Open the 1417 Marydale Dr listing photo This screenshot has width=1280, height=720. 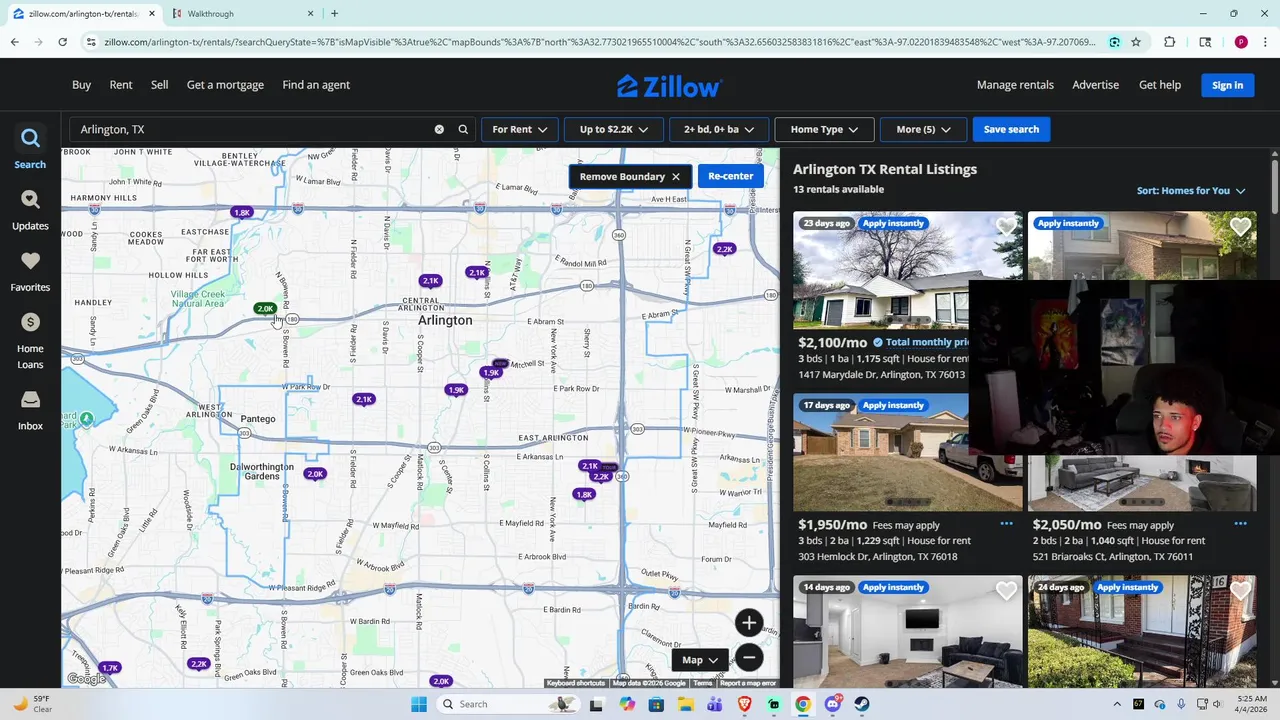pyautogui.click(x=908, y=270)
